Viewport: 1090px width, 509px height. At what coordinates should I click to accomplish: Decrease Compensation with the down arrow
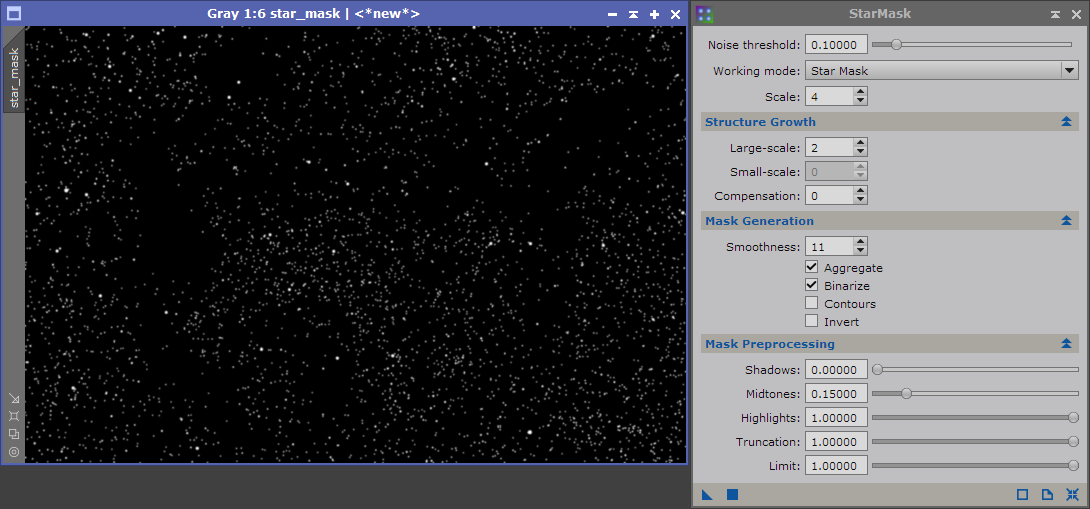[x=861, y=200]
